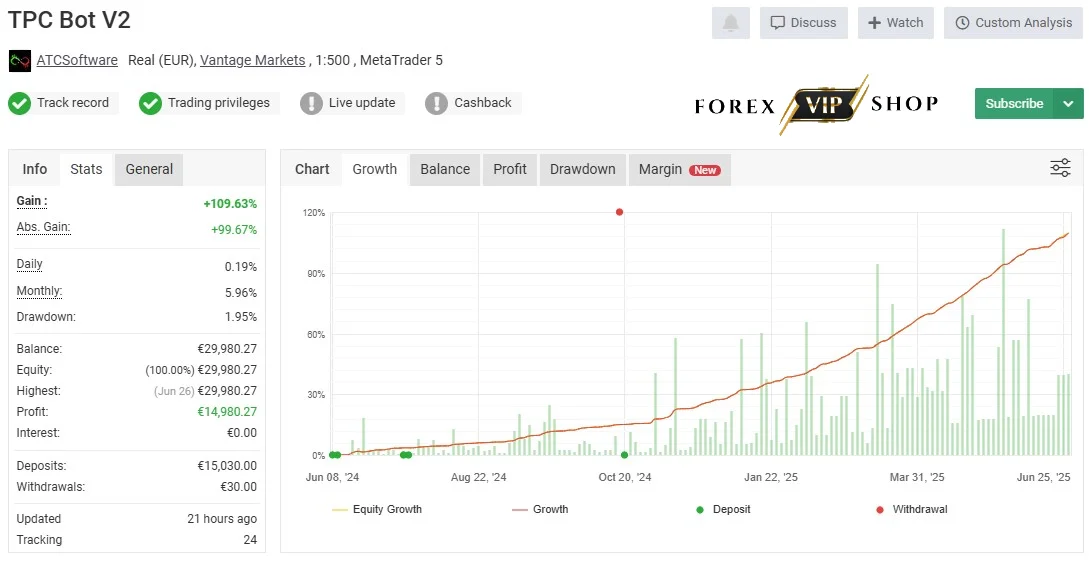Image resolution: width=1089 pixels, height=564 pixels.
Task: Click the 1.95% drawdown value
Action: pyautogui.click(x=240, y=317)
